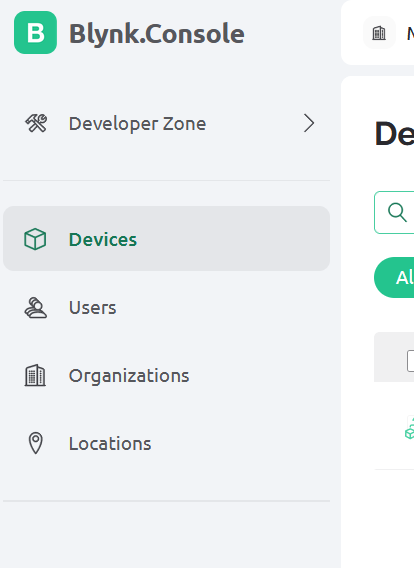The image size is (414, 568).
Task: Click the magnifier icon in search box
Action: click(397, 212)
